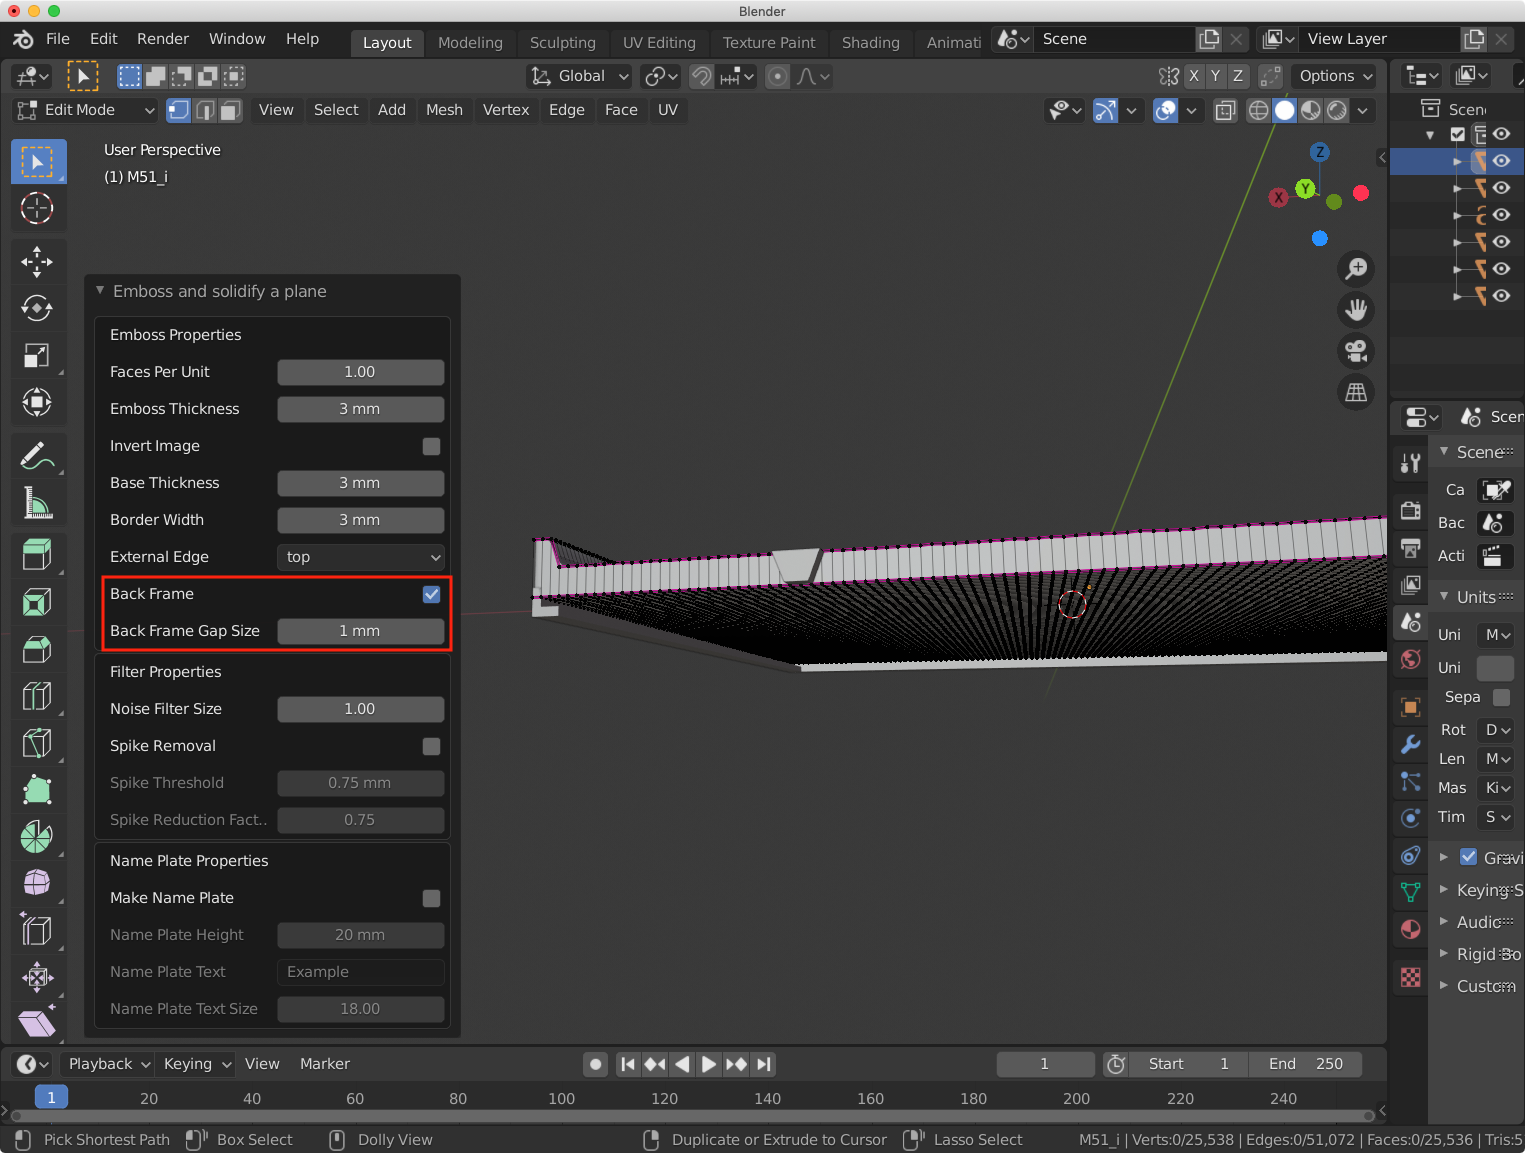This screenshot has height=1153, width=1525.
Task: Toggle camera view in viewport
Action: pos(1356,351)
